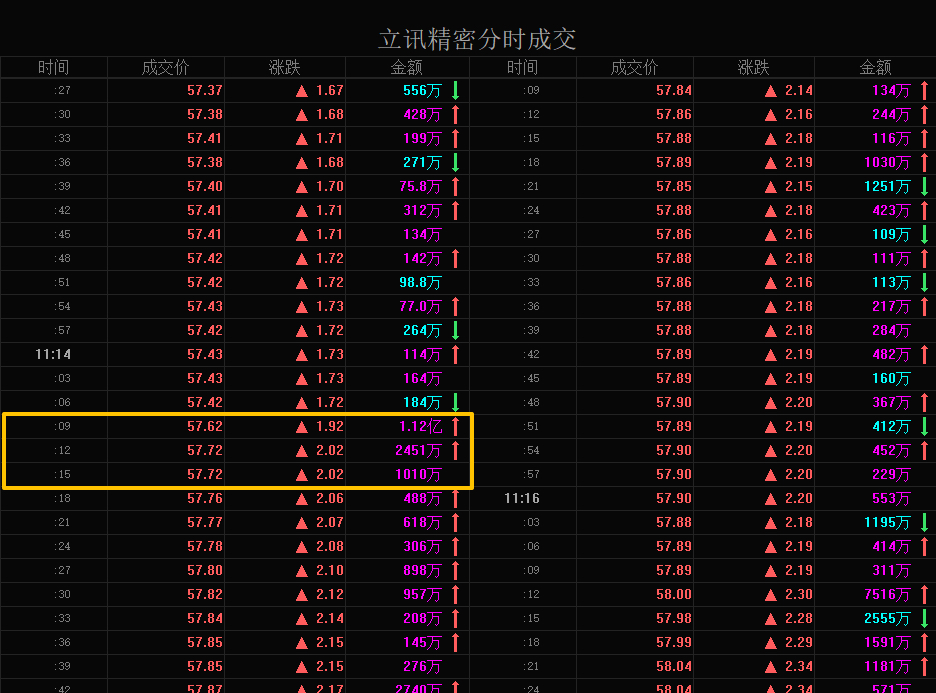
Task: Select the 11:16 time cell
Action: coord(522,498)
